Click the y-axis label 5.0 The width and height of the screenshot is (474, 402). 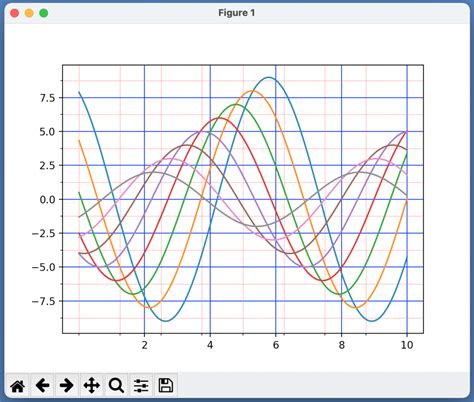tap(48, 132)
